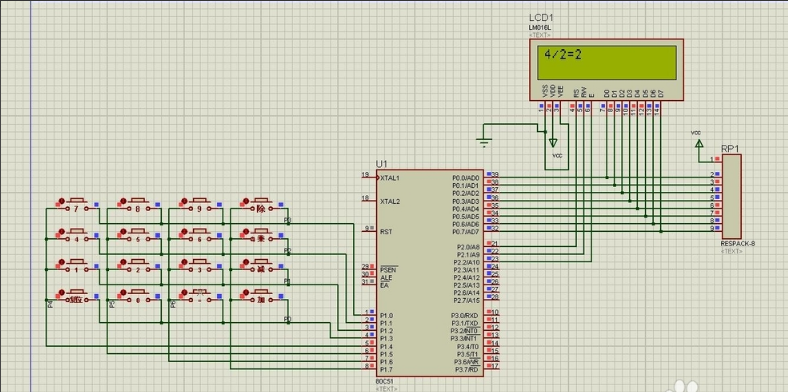Click the add key labeled 加
Viewport: 788px width, 392px height.
pos(261,296)
